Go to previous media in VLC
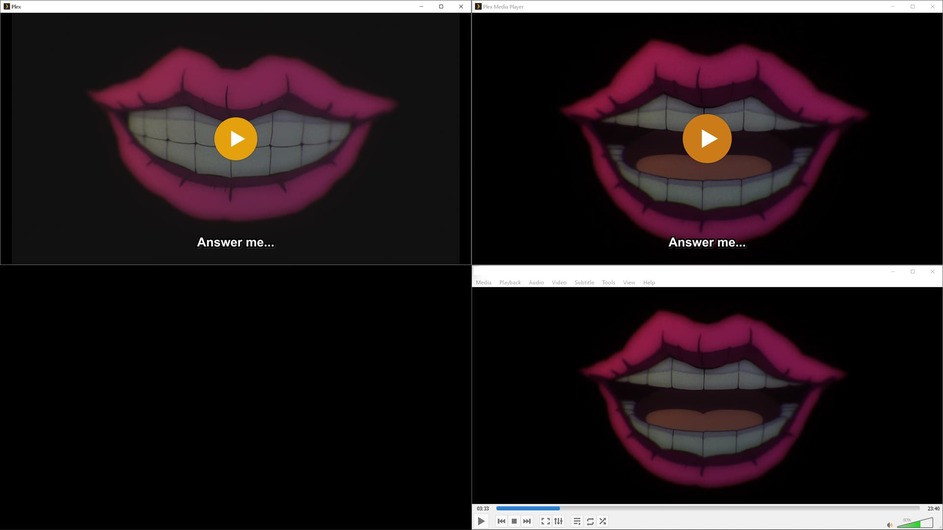 (501, 521)
